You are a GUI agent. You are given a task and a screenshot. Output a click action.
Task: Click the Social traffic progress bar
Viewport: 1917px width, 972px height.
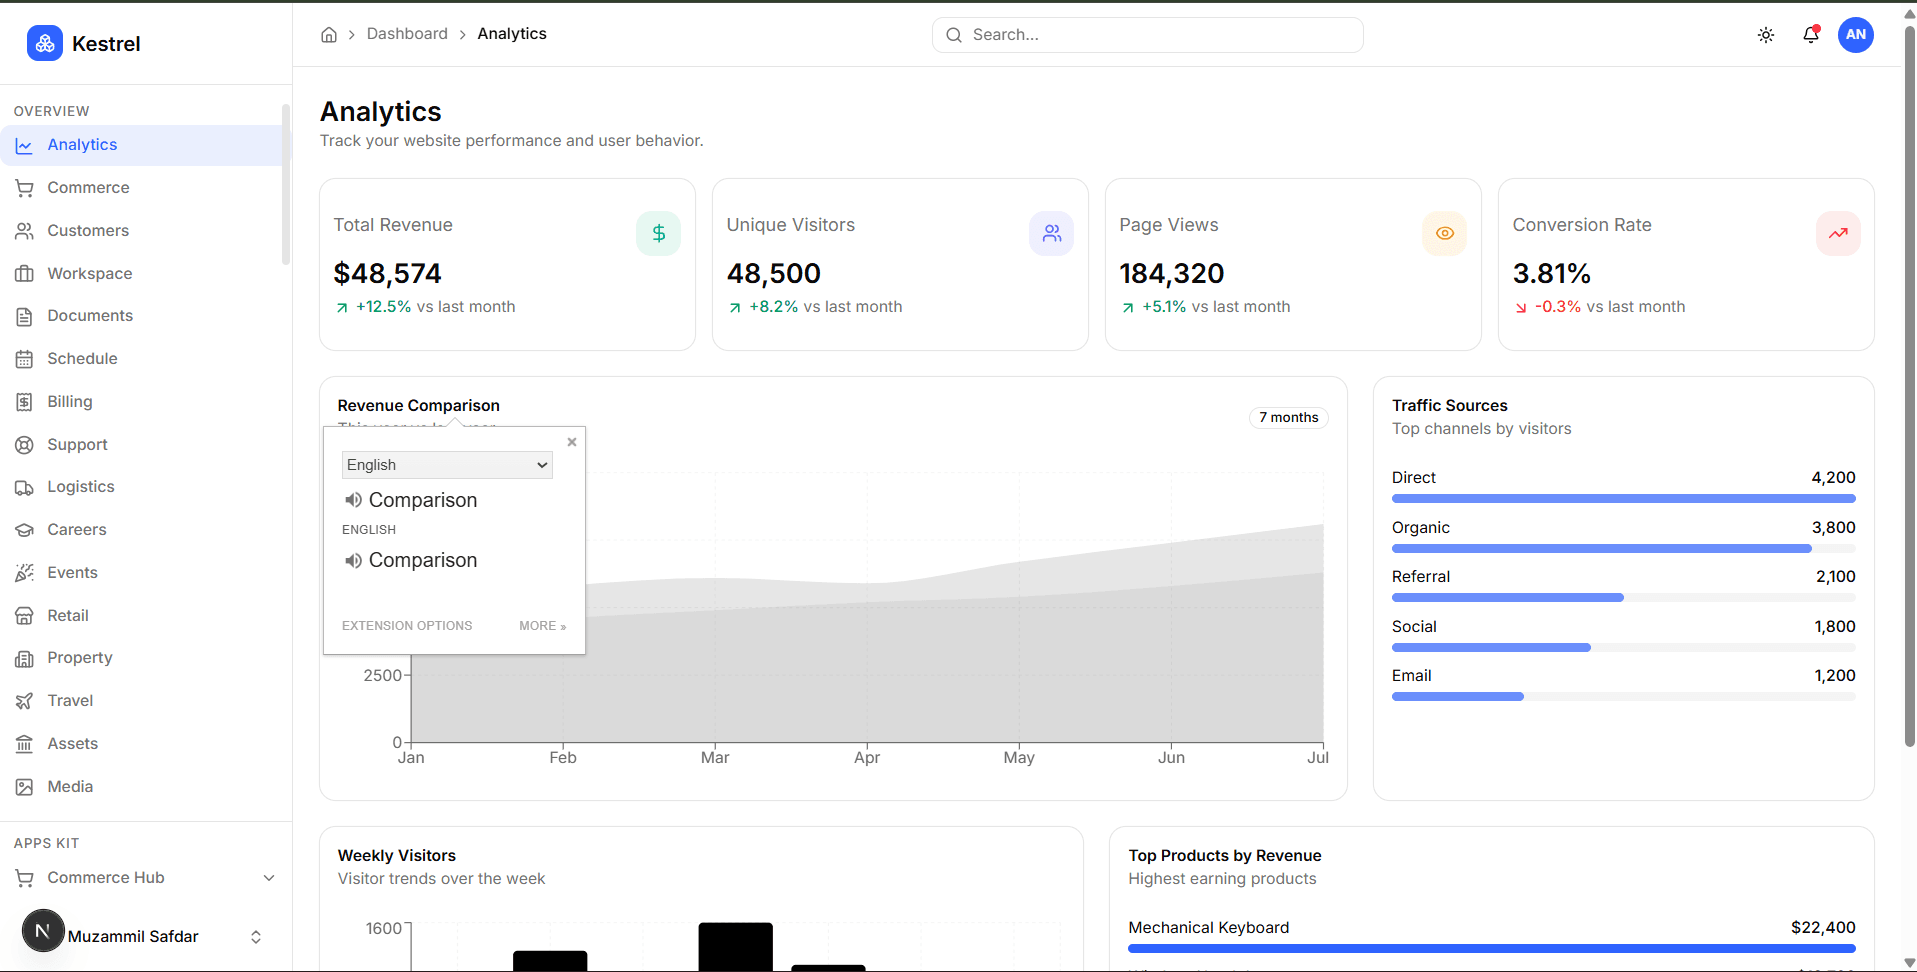(x=1623, y=647)
